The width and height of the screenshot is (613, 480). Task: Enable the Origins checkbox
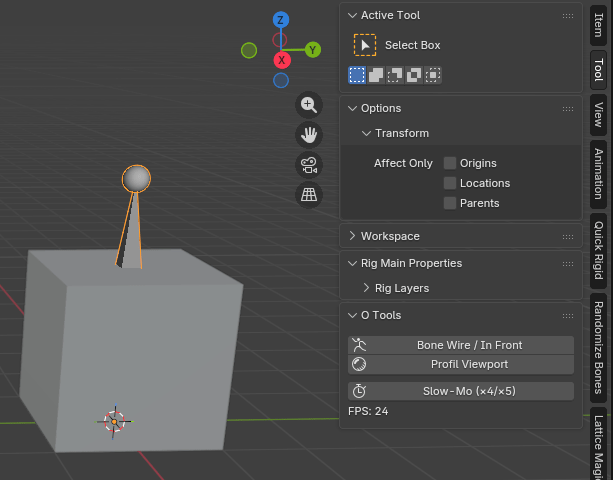(x=450, y=163)
